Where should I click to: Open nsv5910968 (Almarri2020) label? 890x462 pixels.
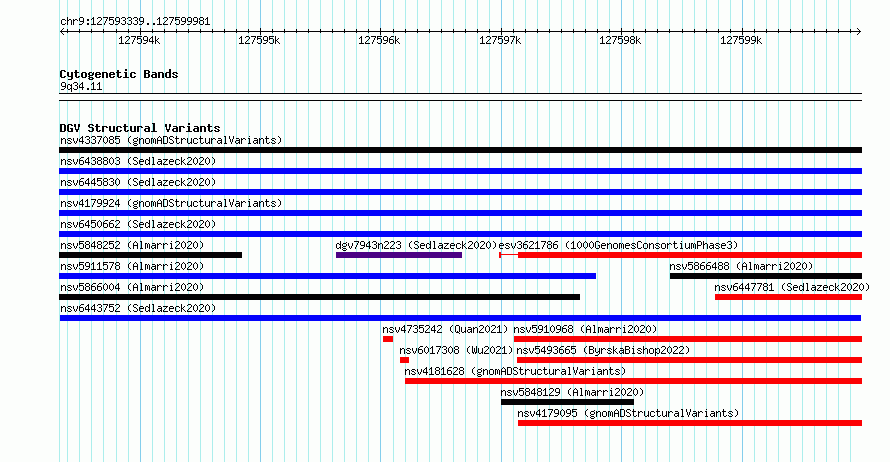point(585,329)
